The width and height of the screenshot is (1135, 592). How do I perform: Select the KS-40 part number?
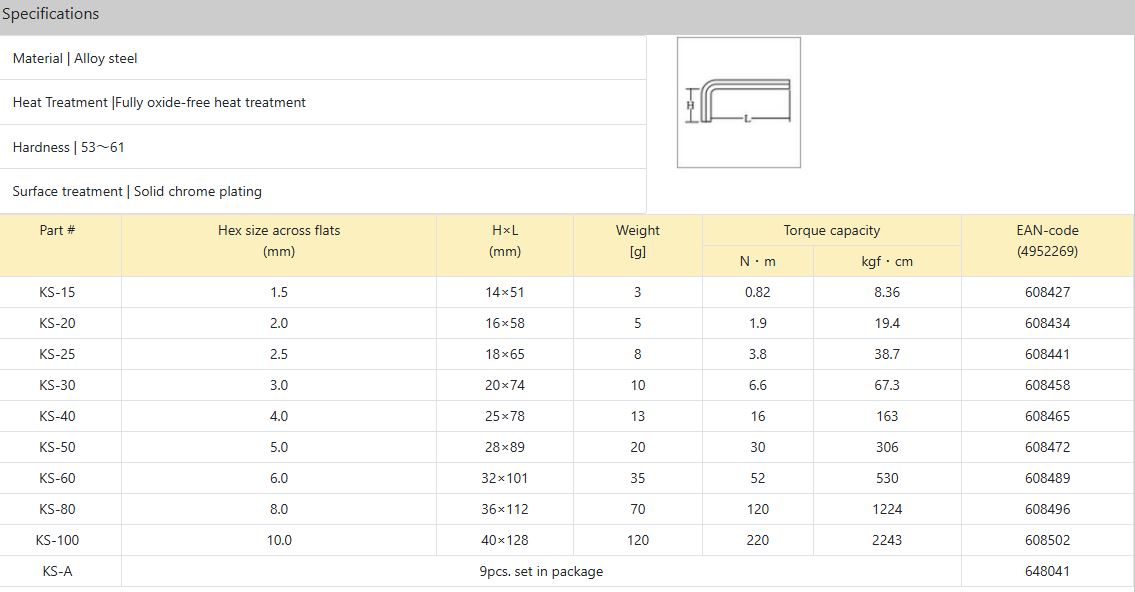(x=57, y=416)
